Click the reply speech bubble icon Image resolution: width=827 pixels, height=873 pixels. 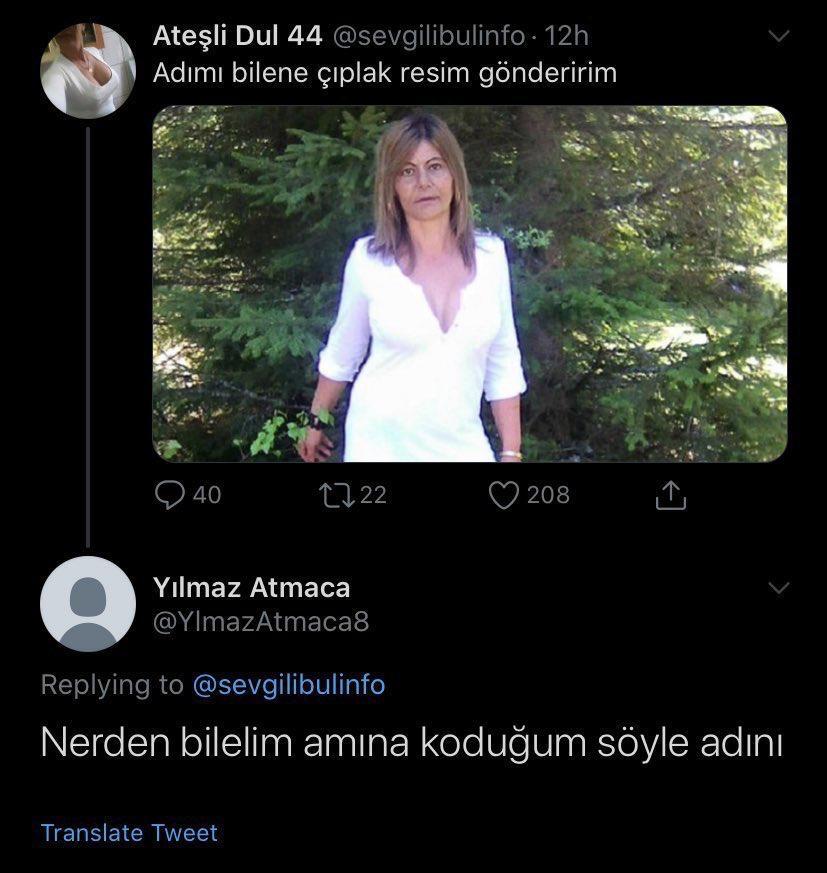pos(171,495)
